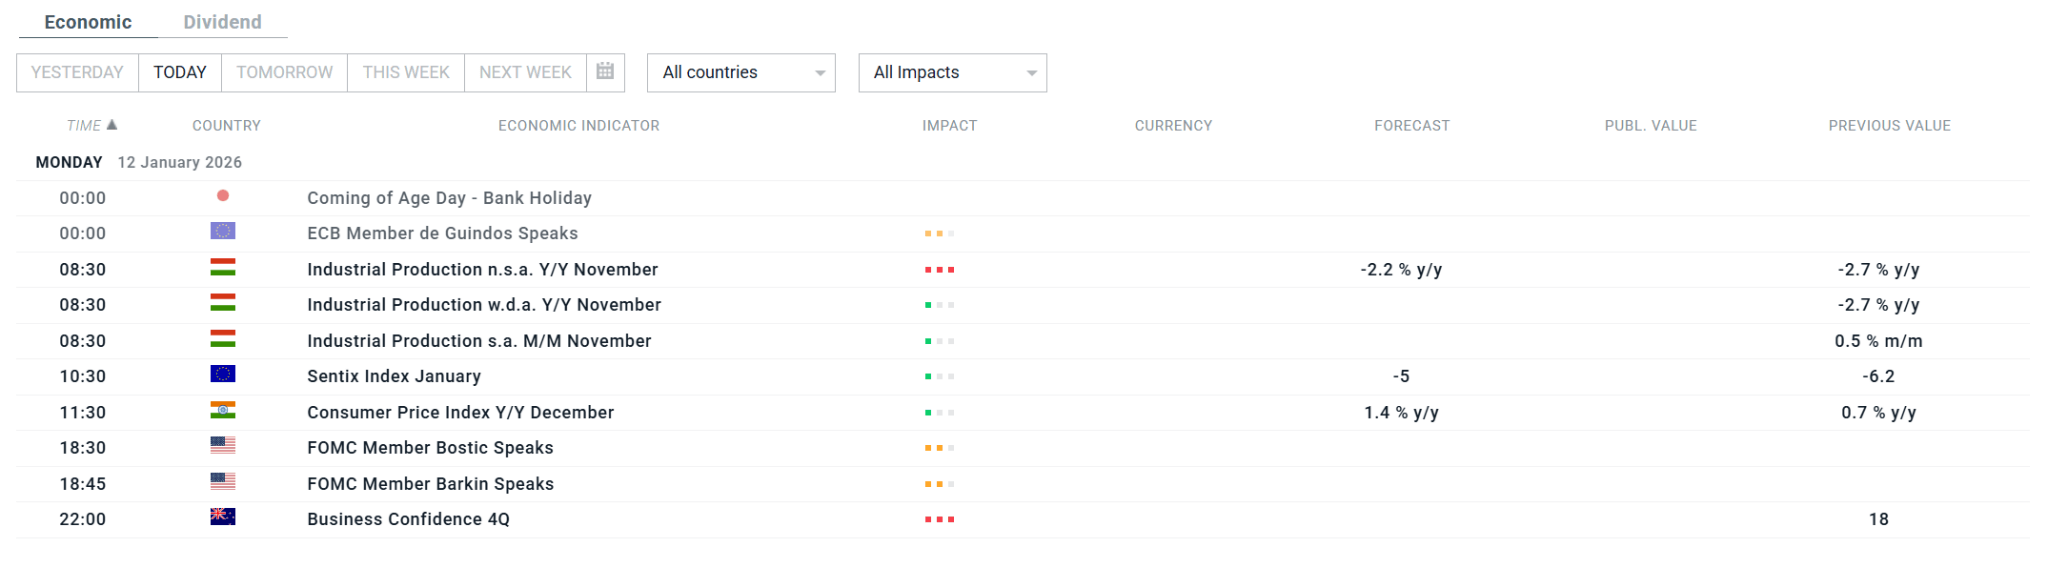Click US flag beside FOMC Member Barkin Speaks
Image resolution: width=2048 pixels, height=578 pixels.
point(223,482)
